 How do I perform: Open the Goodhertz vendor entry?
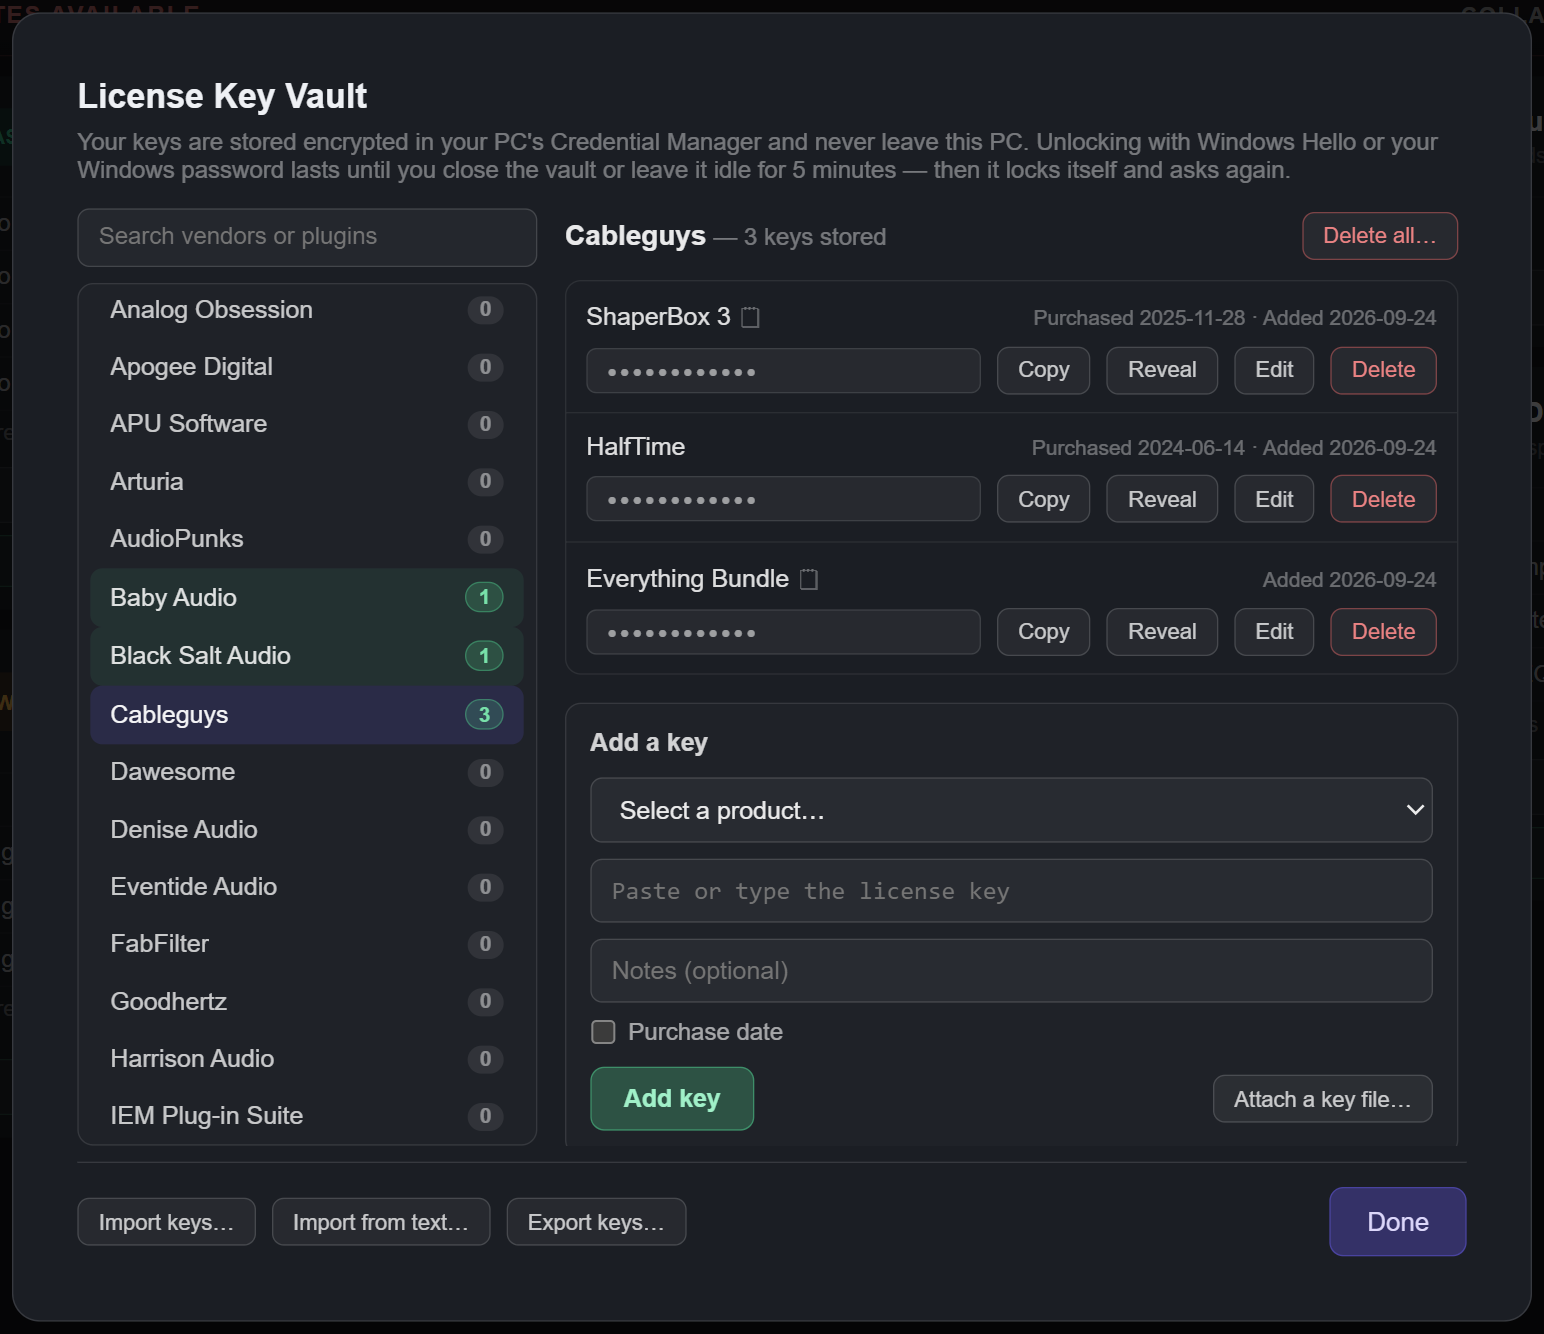(307, 1002)
